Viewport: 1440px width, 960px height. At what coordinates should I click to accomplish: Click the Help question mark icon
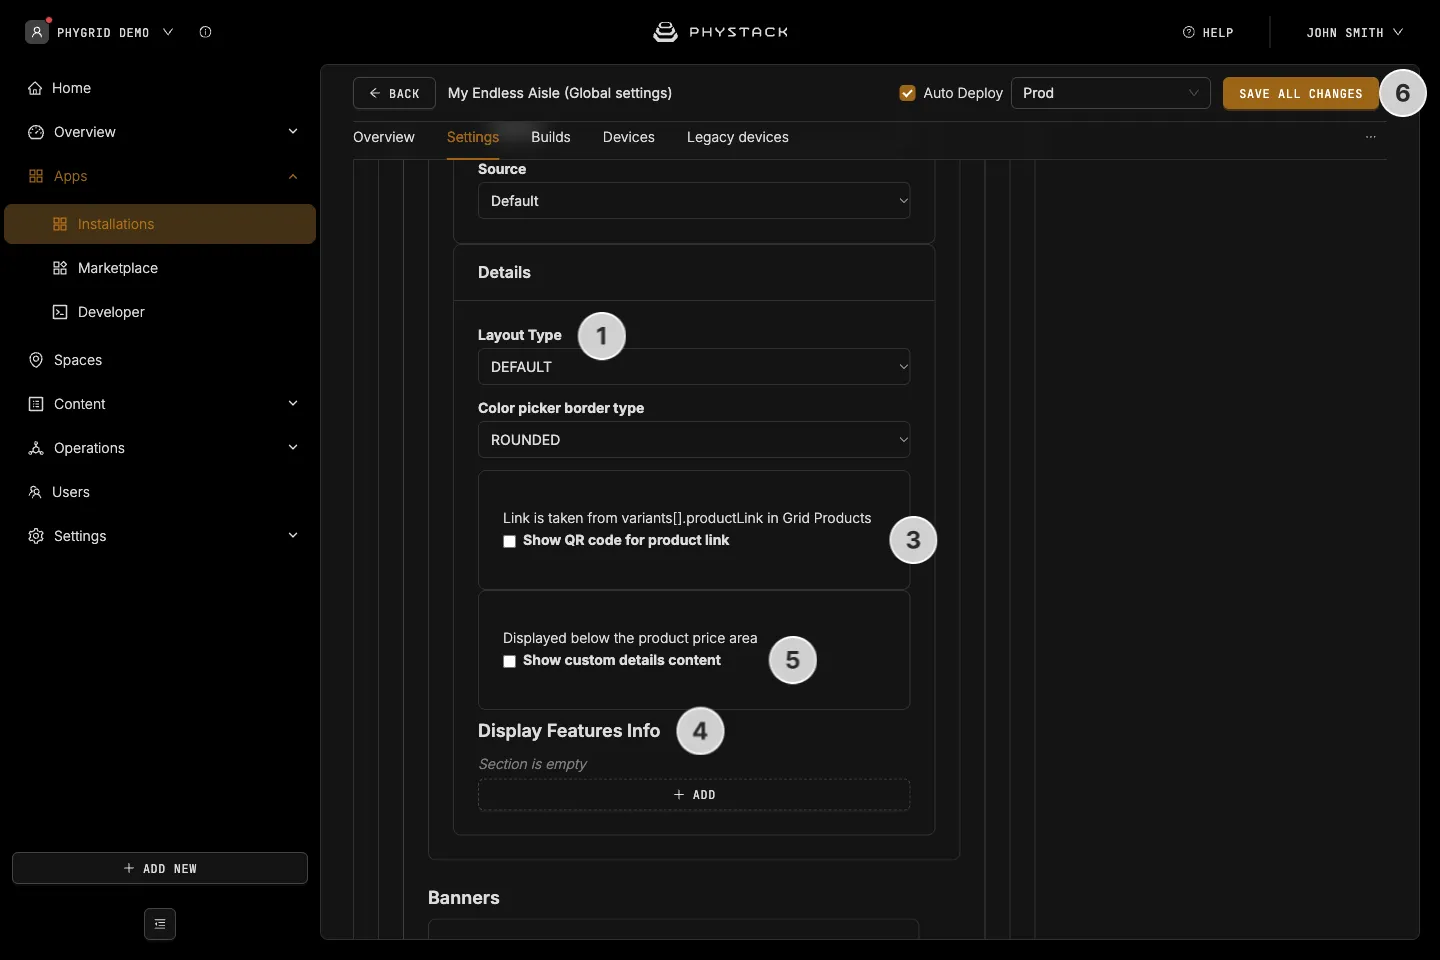1189,32
